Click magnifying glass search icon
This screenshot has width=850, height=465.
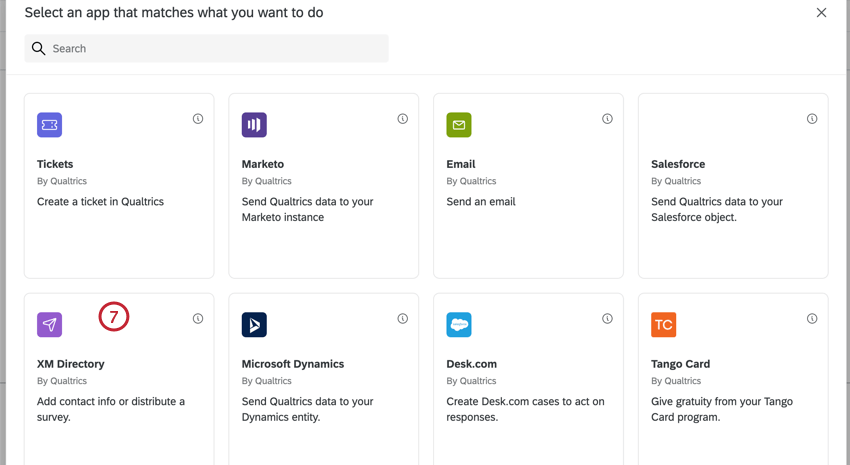pos(38,48)
